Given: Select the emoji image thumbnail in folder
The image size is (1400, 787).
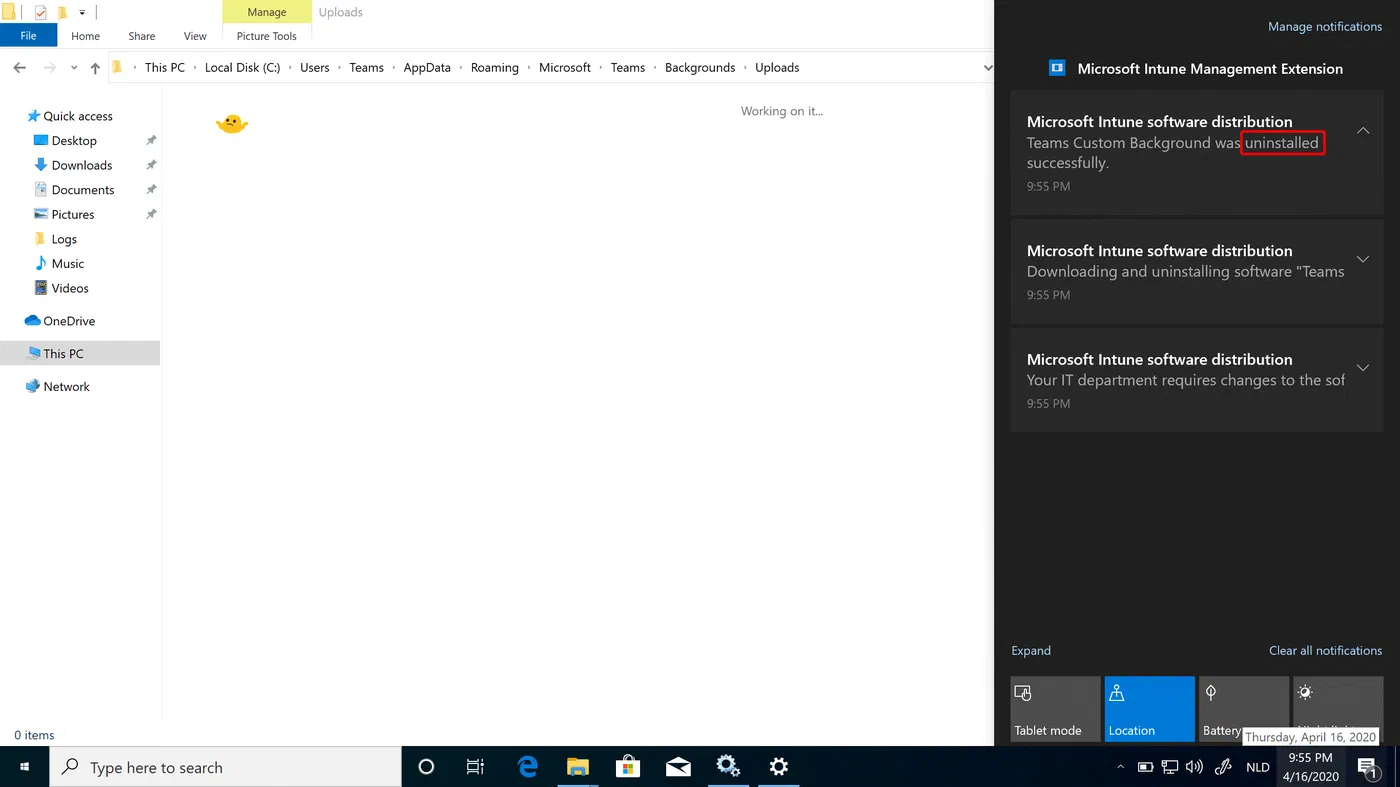Looking at the screenshot, I should (x=232, y=124).
